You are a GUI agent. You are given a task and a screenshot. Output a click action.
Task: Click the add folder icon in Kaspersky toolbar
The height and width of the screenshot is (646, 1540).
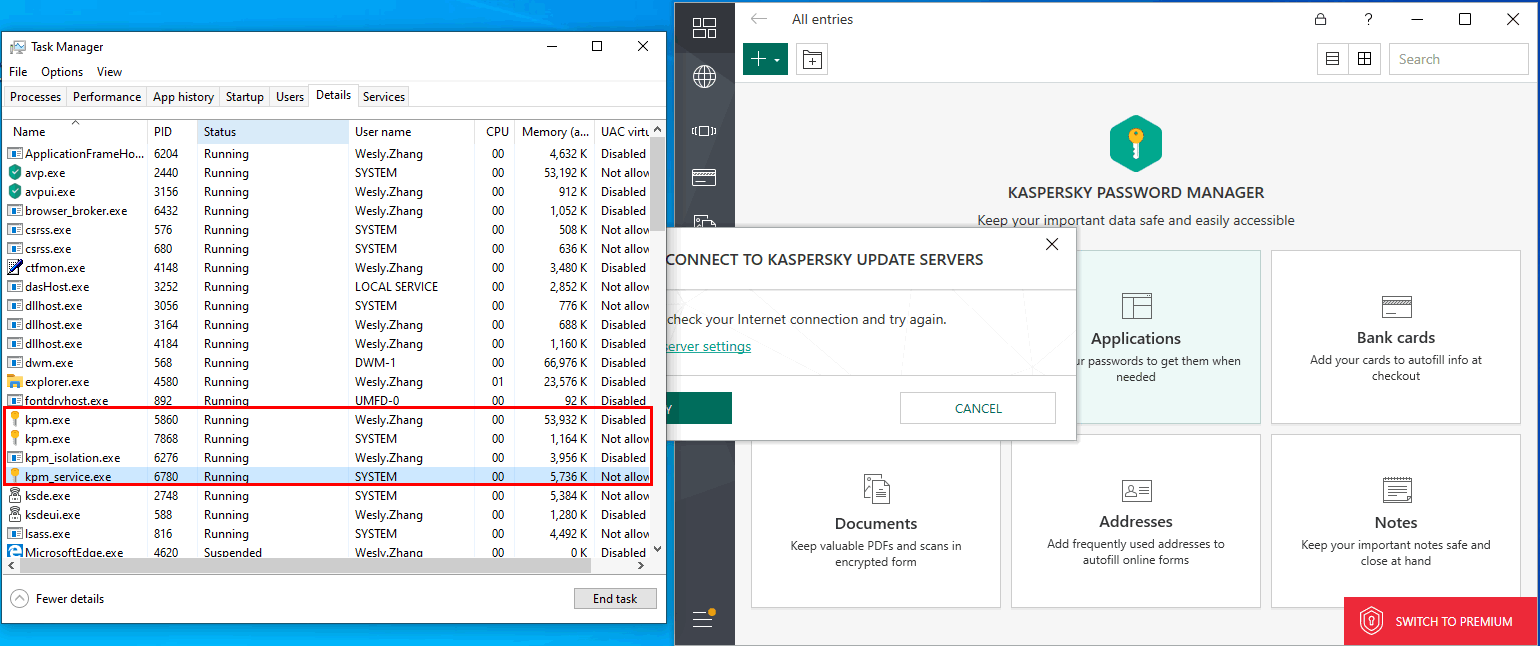[x=812, y=60]
